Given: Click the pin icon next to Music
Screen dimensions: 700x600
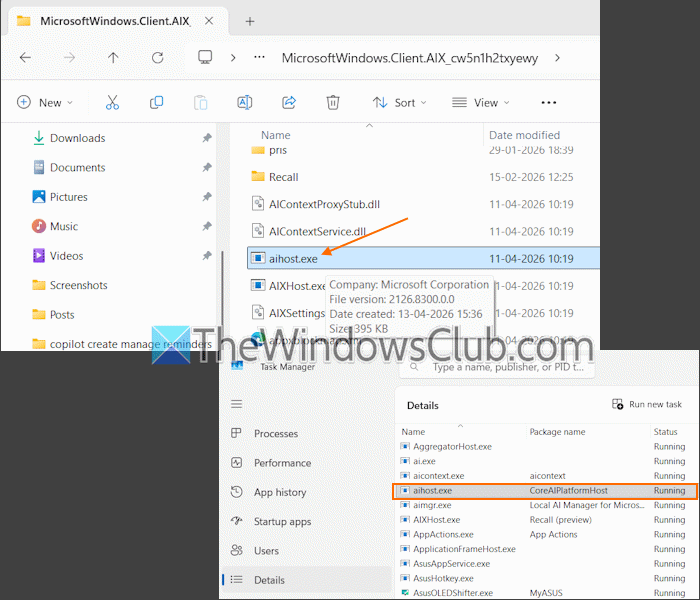Looking at the screenshot, I should [x=207, y=226].
